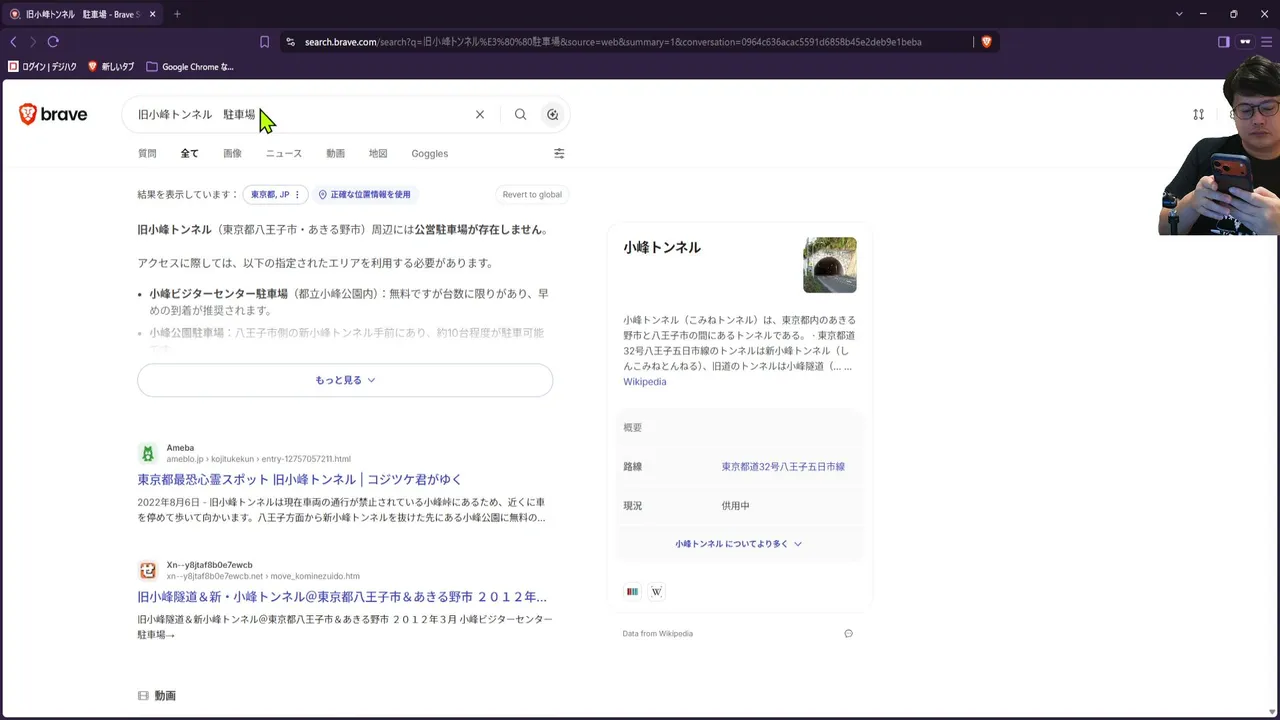
Task: Open 新しいタブ bookmark
Action: [x=111, y=67]
